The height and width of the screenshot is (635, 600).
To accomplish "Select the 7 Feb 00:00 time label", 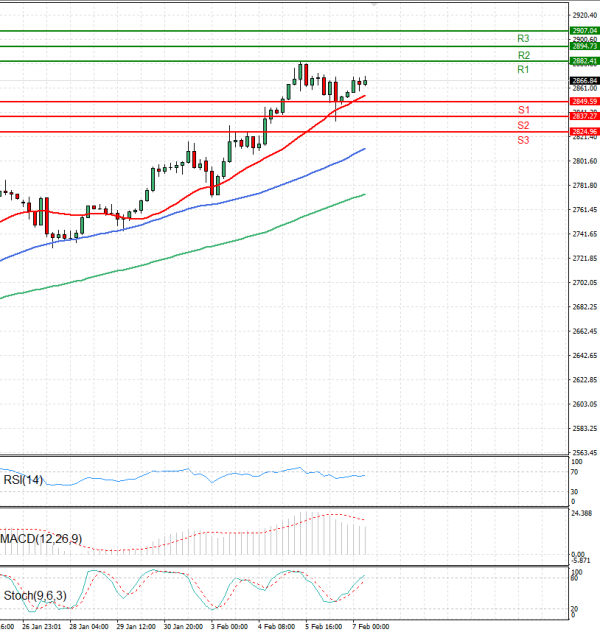I will (x=368, y=627).
